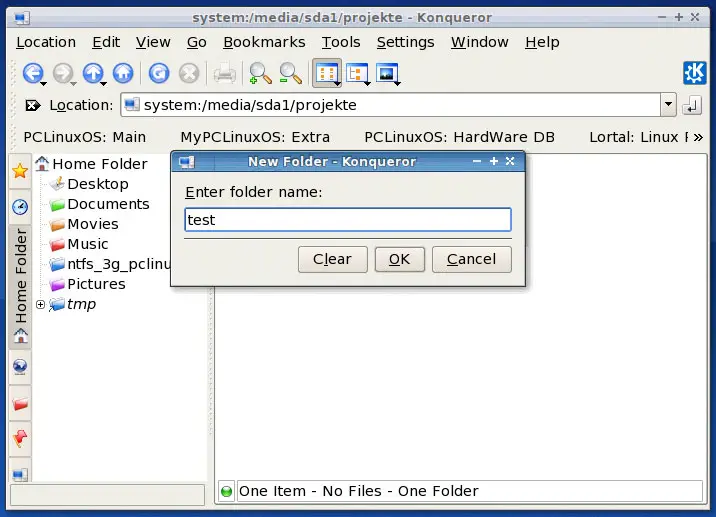Viewport: 716px width, 517px height.
Task: Click the green status indicator in status bar
Action: 226,491
